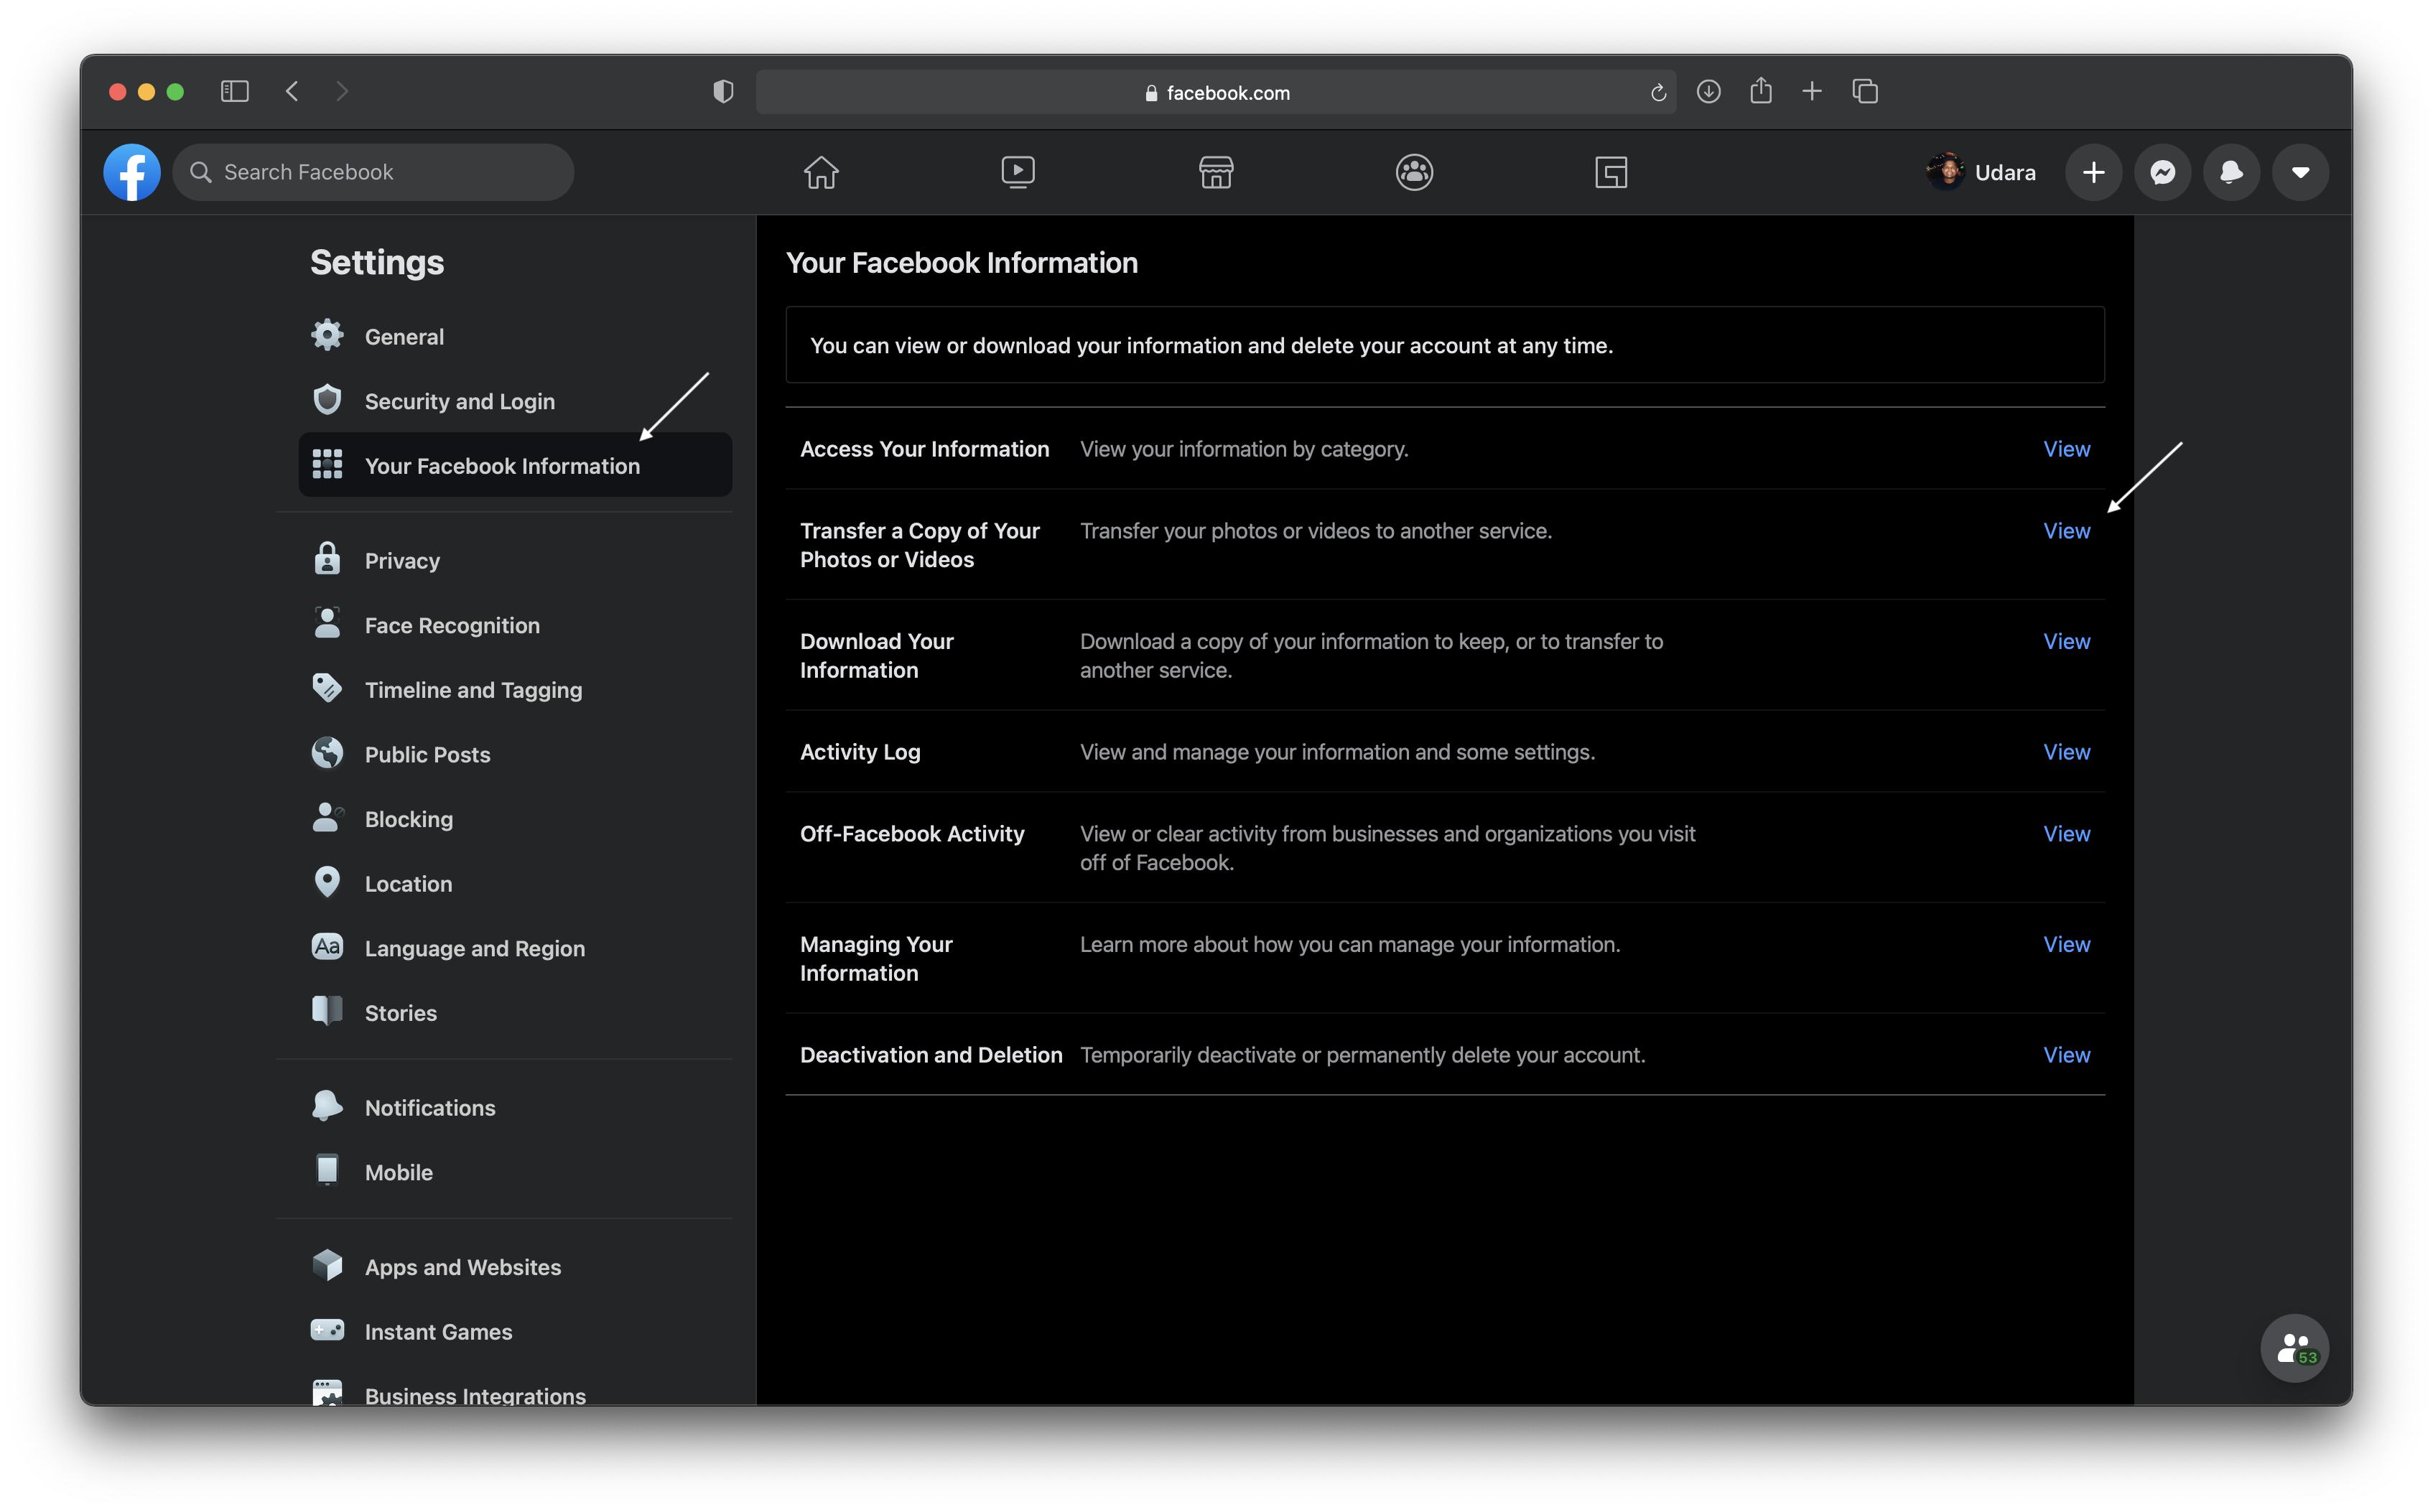Open Notifications settings
This screenshot has width=2433, height=1512.
(515, 1108)
